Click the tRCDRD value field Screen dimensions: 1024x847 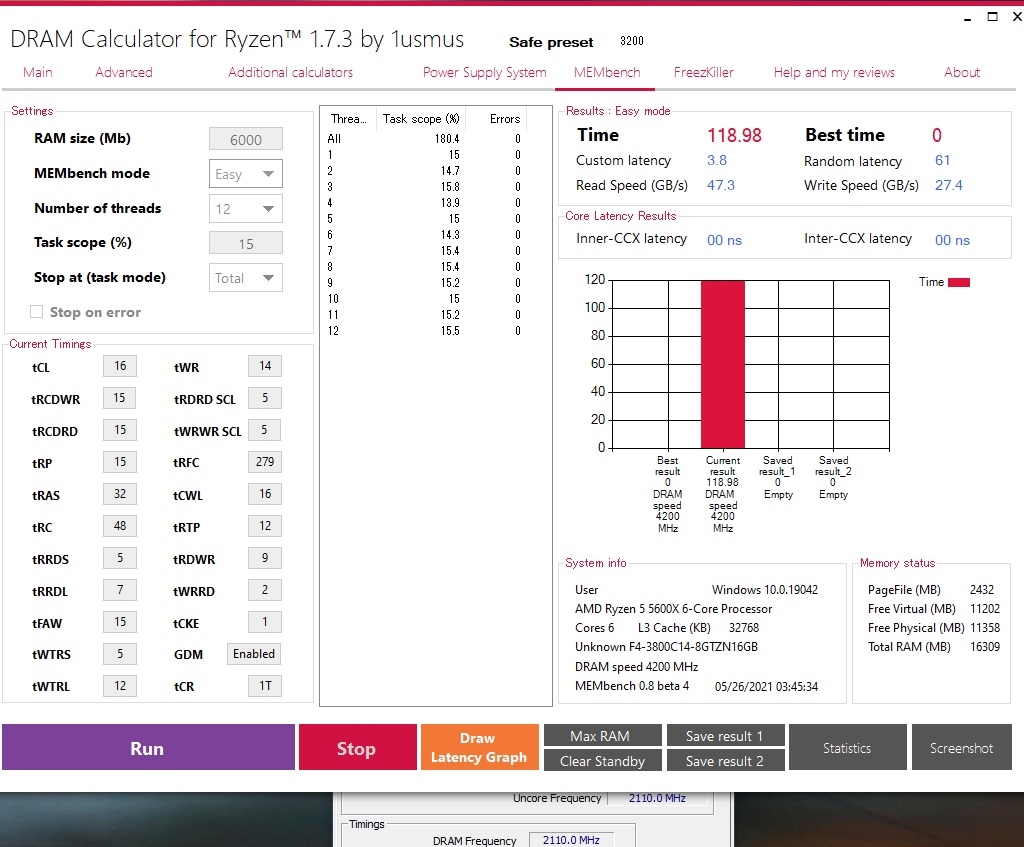point(120,430)
